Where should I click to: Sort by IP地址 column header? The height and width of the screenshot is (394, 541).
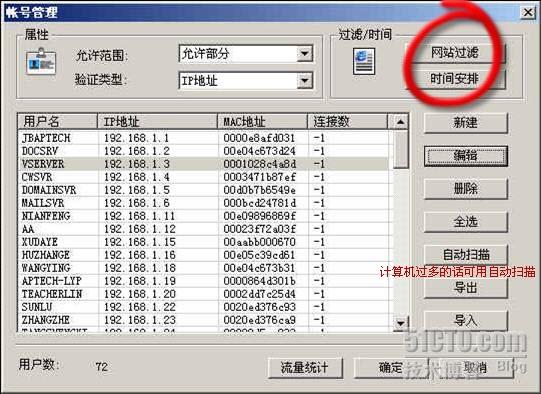pos(158,121)
